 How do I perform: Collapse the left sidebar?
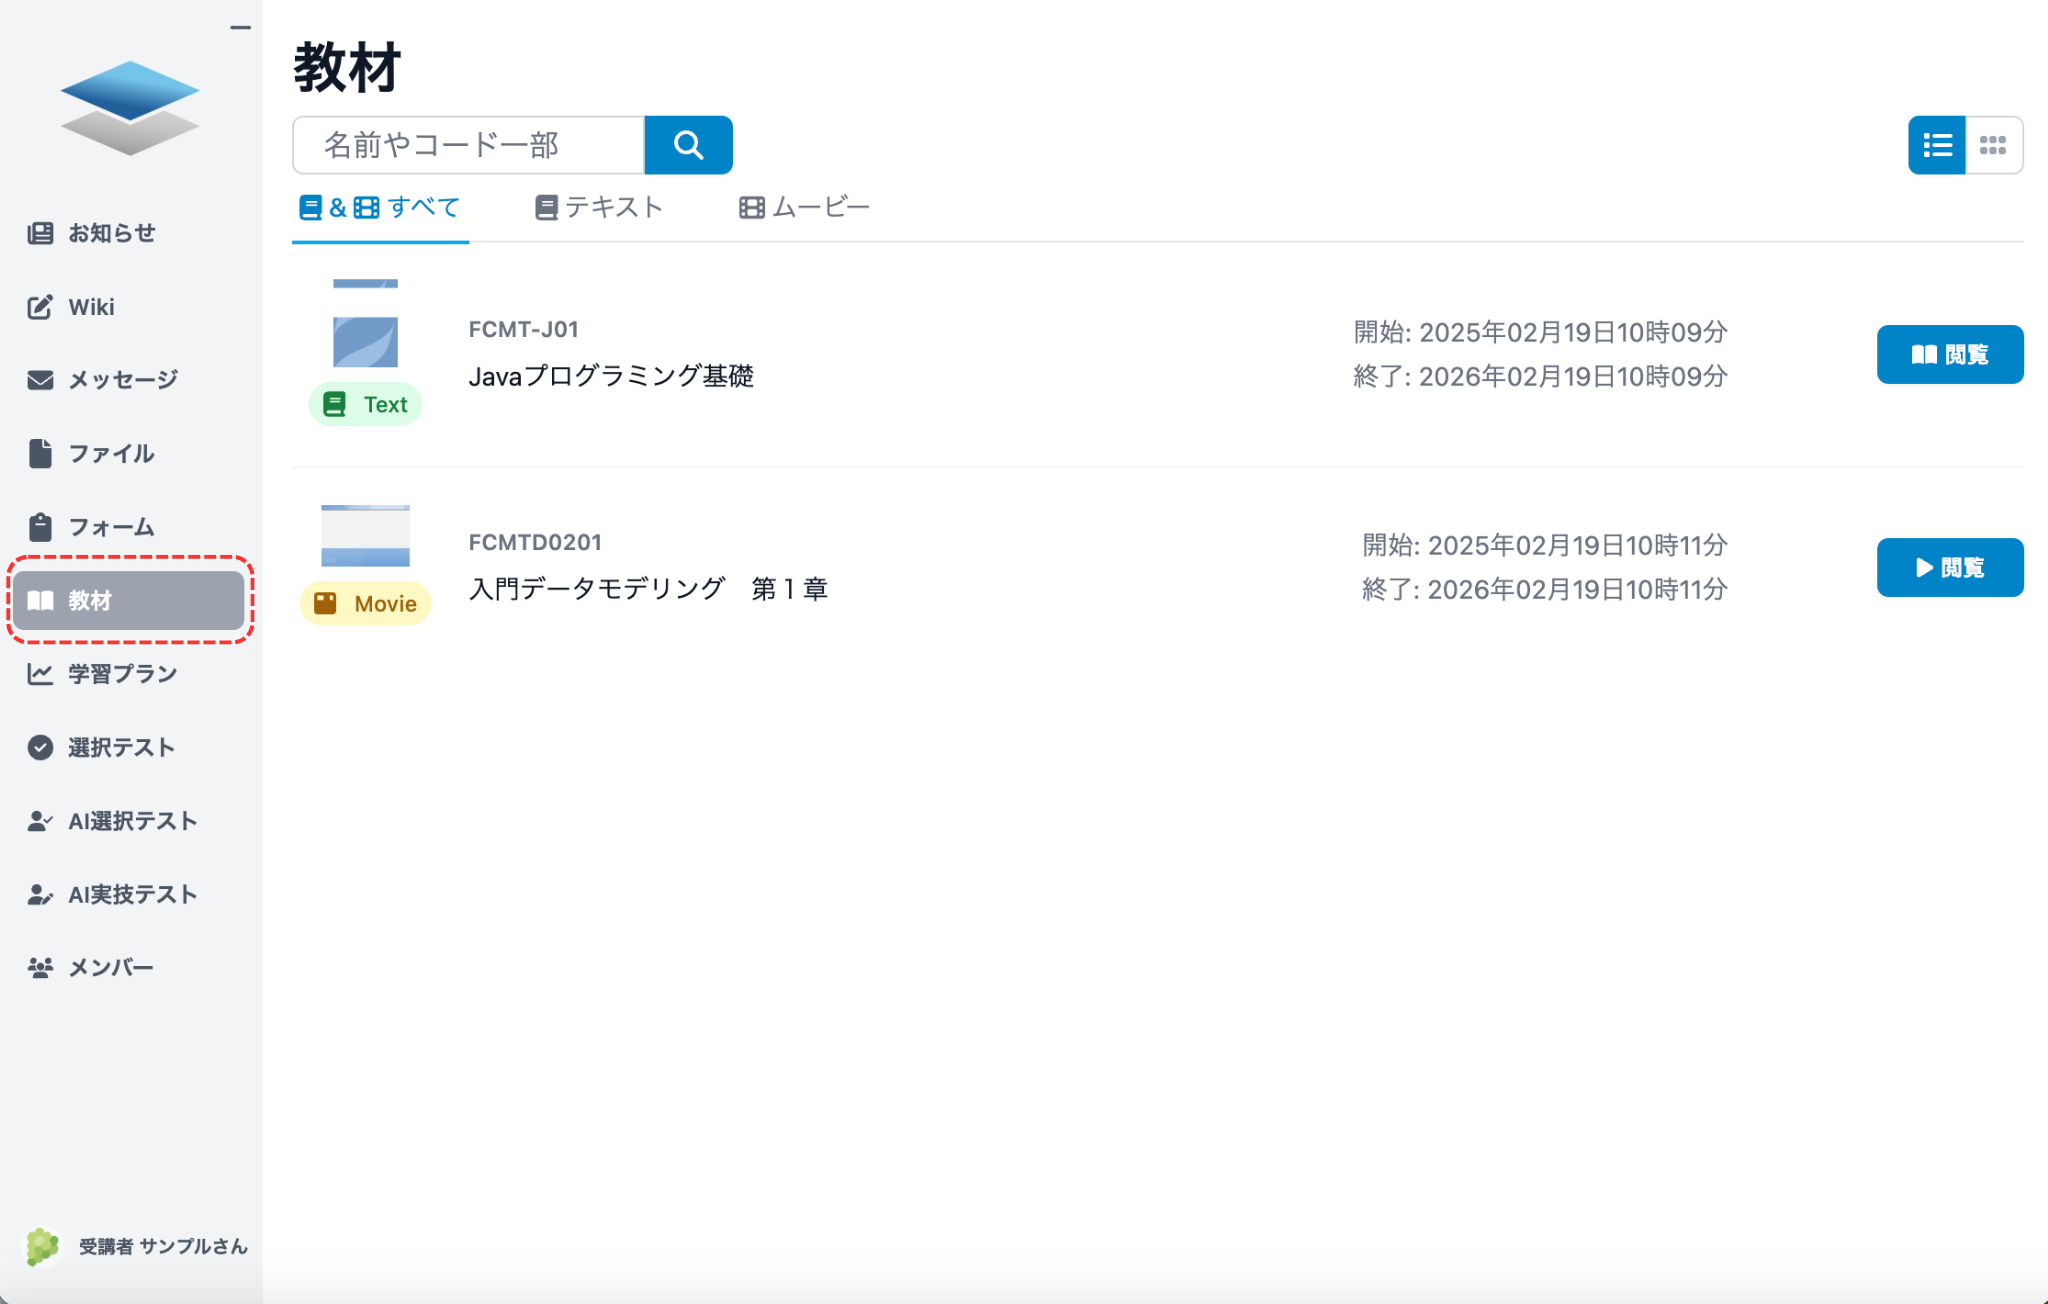(x=240, y=27)
